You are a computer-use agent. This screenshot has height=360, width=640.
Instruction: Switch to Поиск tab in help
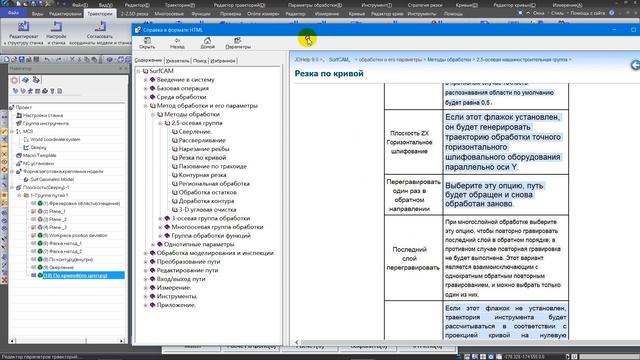coord(200,61)
